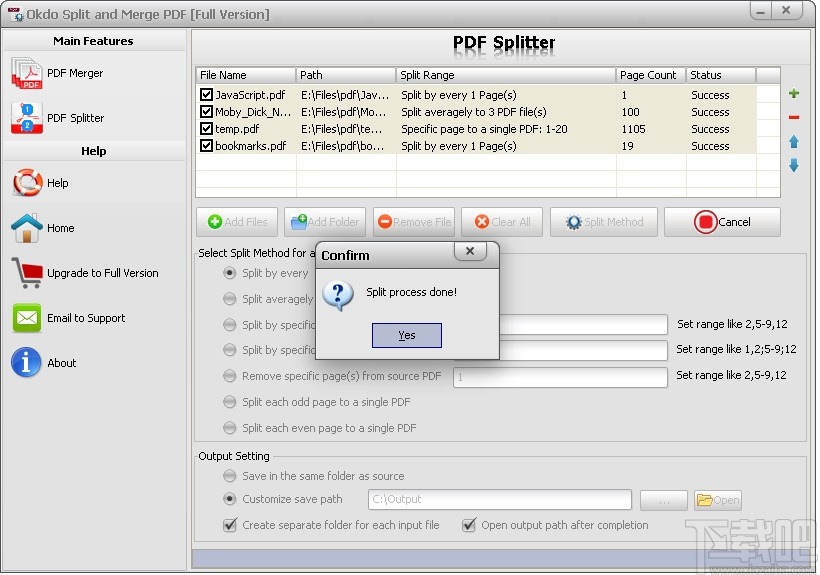Open the Split Method button
Viewport: 820px width, 575px height.
(604, 222)
